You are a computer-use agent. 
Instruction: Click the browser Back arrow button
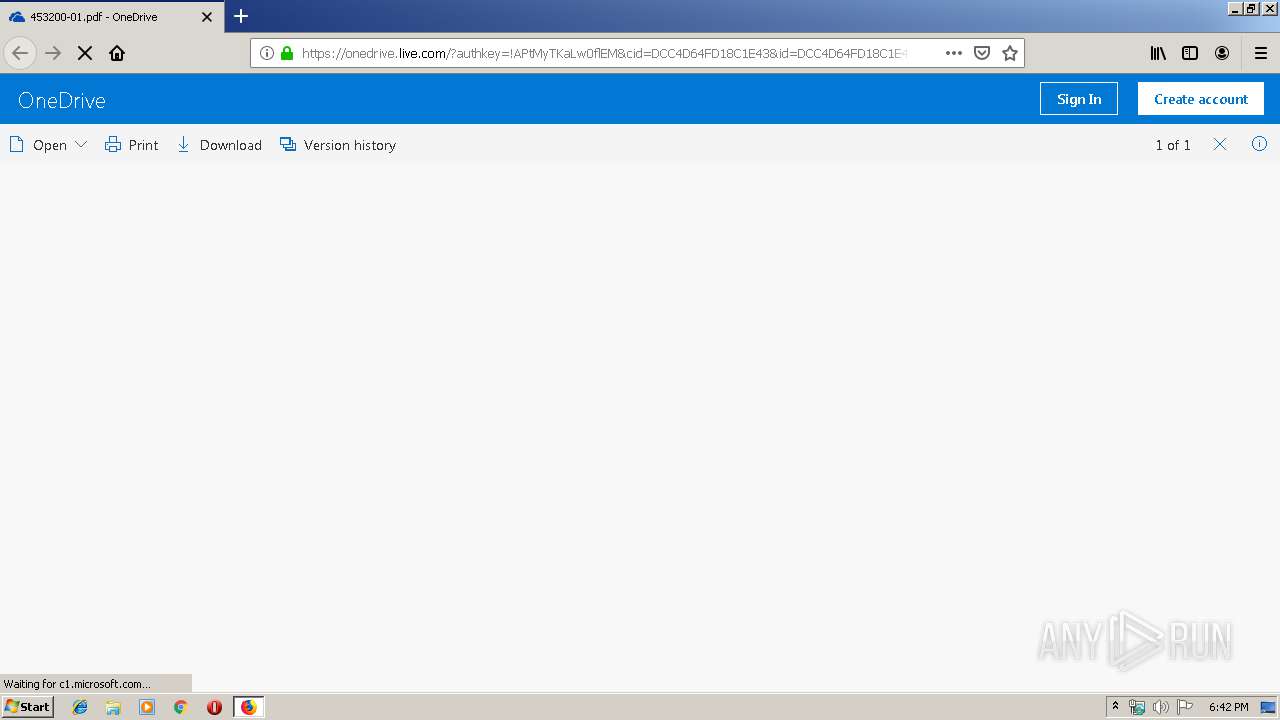pyautogui.click(x=20, y=53)
